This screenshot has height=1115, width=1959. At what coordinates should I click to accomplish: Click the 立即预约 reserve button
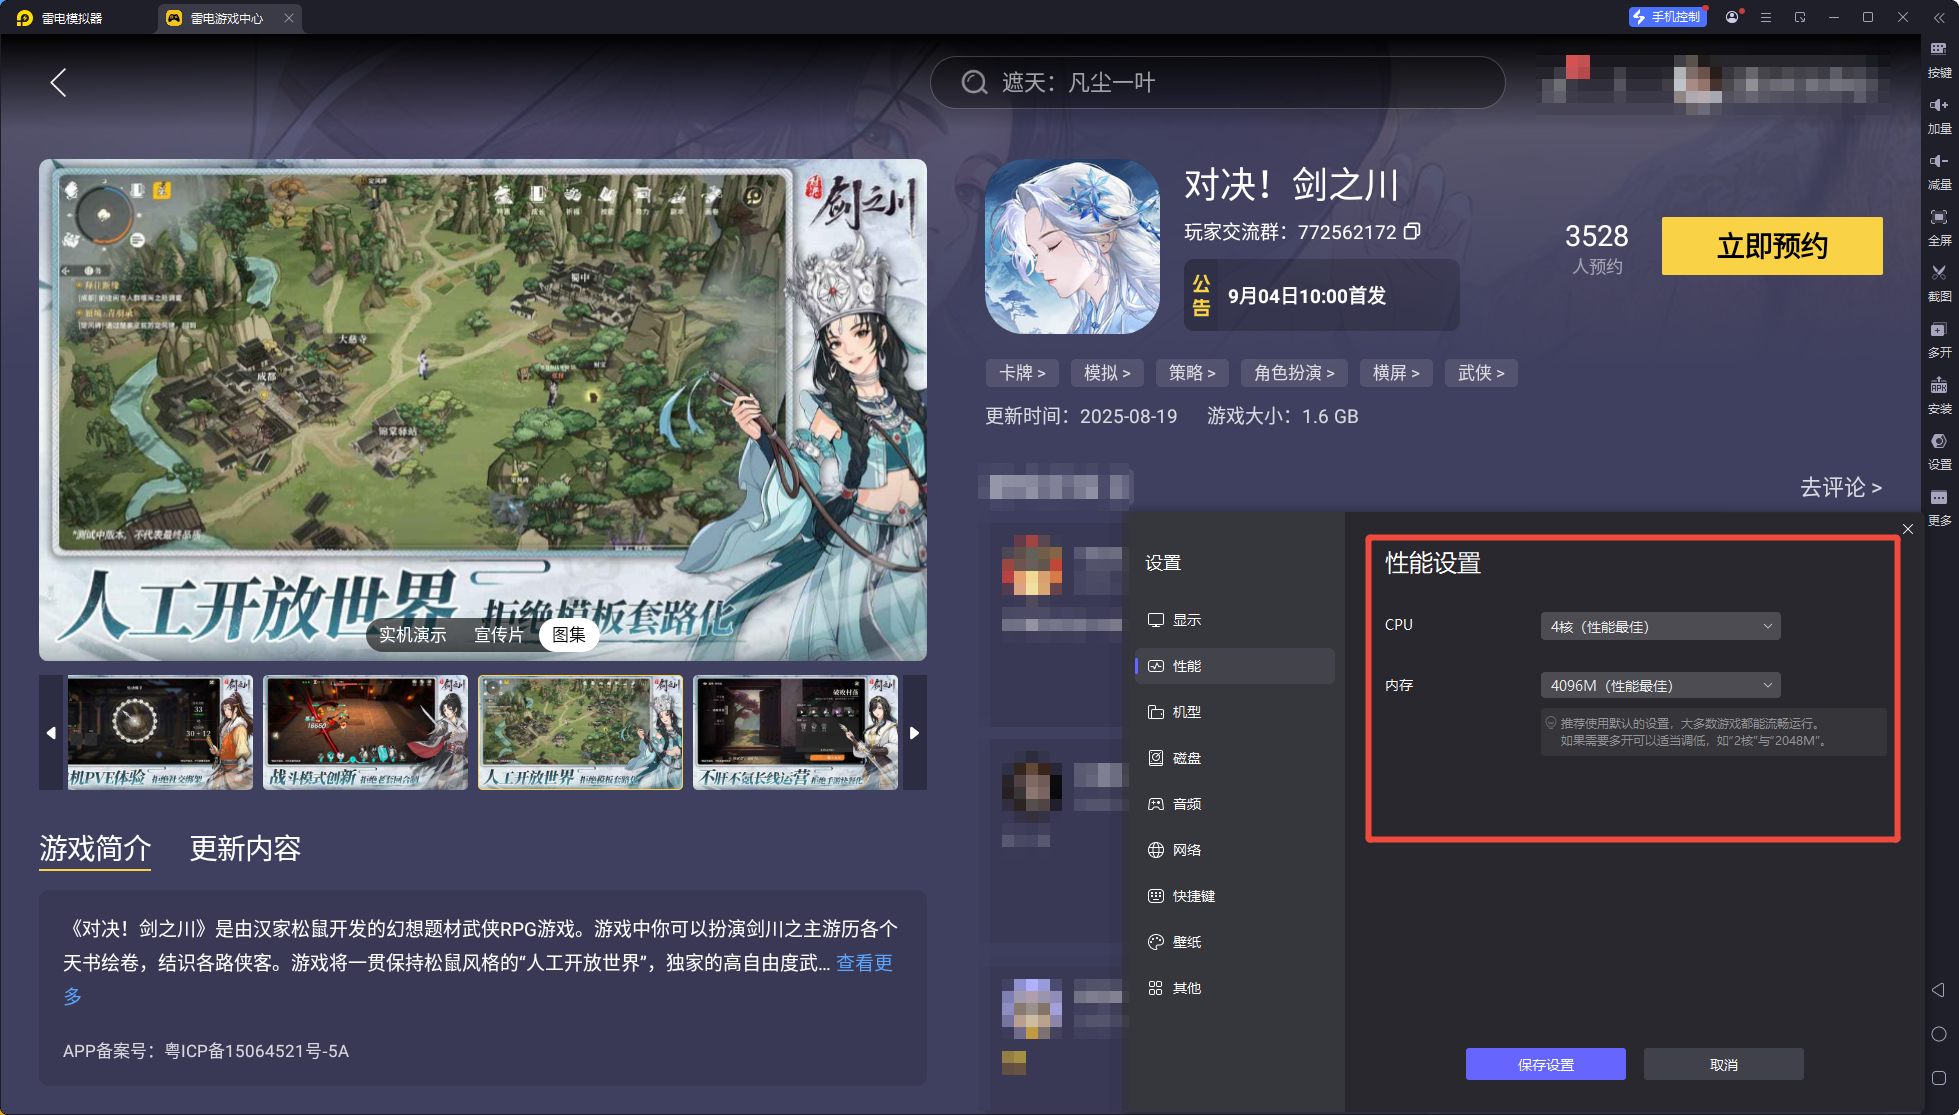pyautogui.click(x=1771, y=246)
